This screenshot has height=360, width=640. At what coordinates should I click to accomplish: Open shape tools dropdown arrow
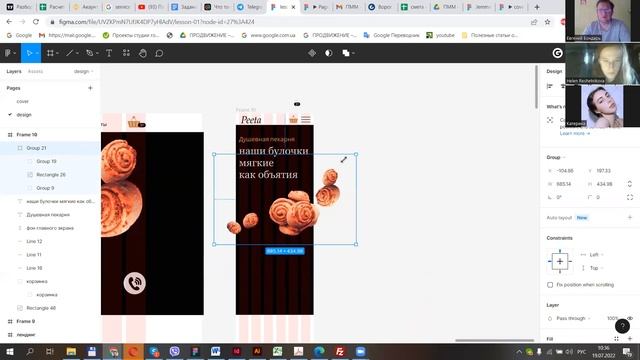pyautogui.click(x=77, y=53)
